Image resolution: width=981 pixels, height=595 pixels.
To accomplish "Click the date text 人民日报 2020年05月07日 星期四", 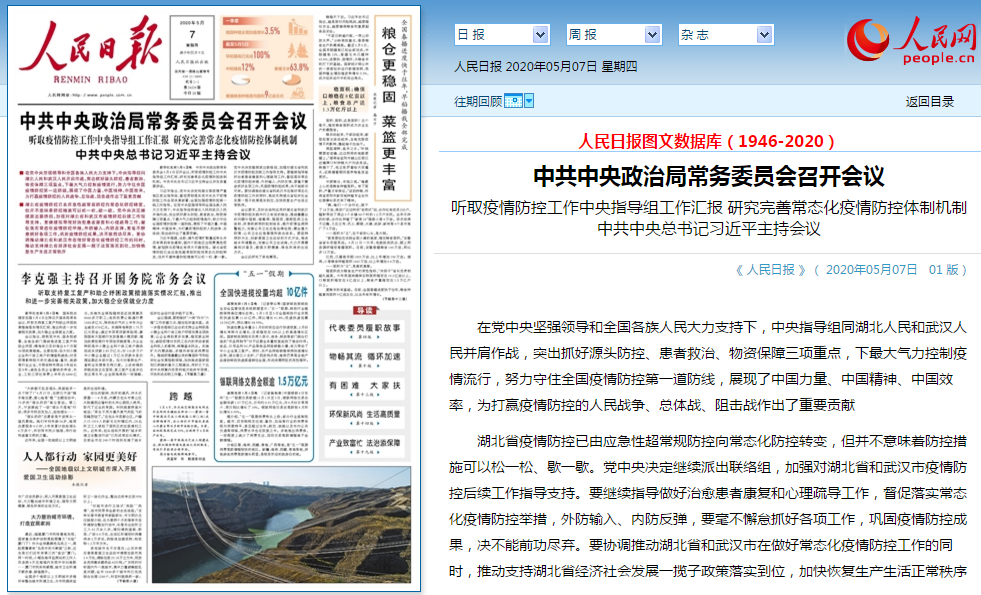I will tap(546, 66).
